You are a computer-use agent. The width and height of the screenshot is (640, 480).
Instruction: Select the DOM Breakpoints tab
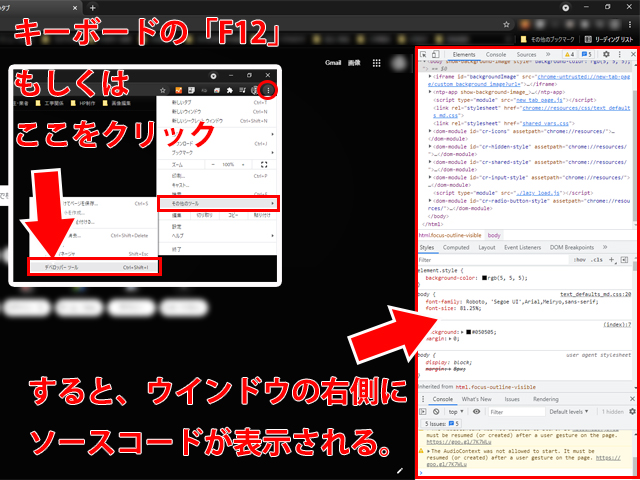point(571,247)
